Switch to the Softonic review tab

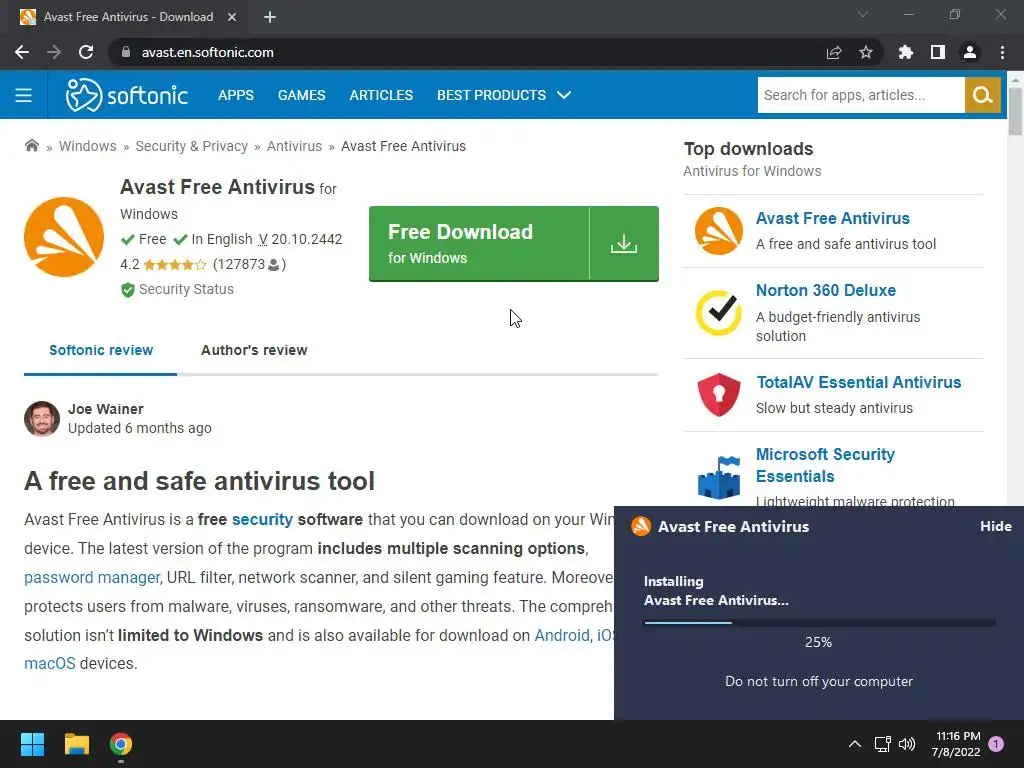pyautogui.click(x=101, y=350)
